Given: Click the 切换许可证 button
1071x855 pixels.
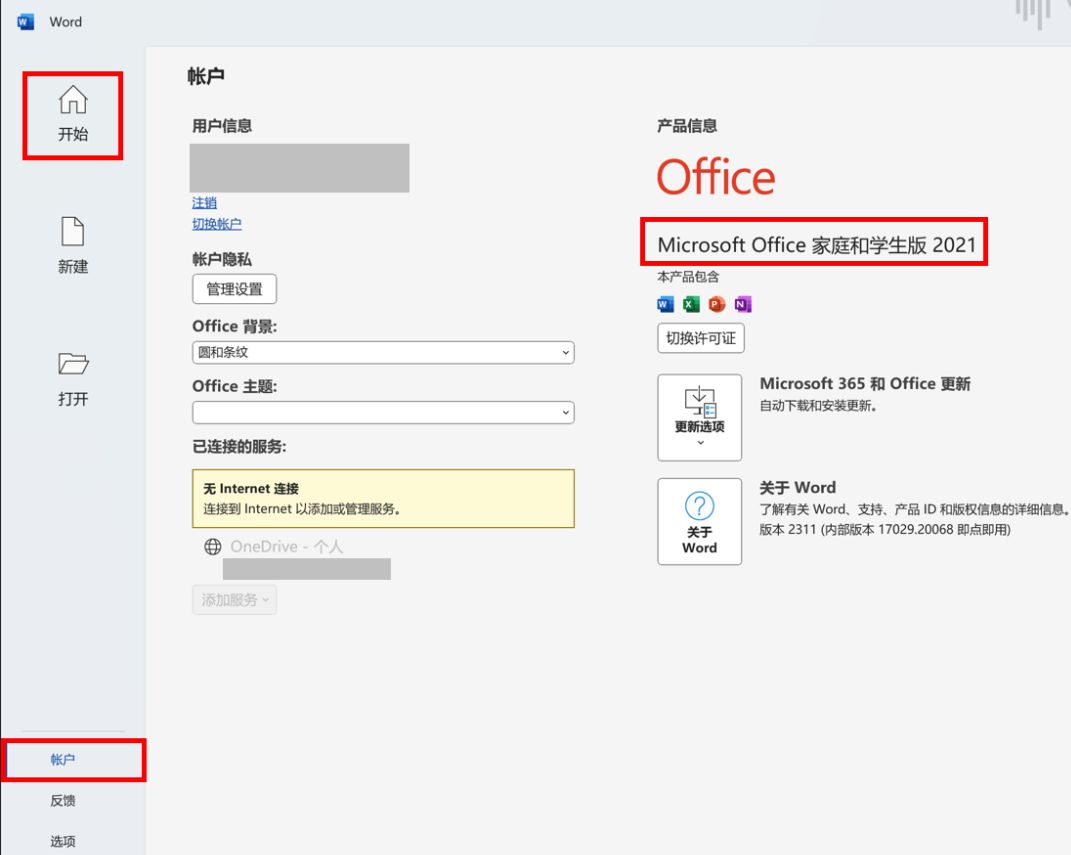Looking at the screenshot, I should (x=701, y=338).
